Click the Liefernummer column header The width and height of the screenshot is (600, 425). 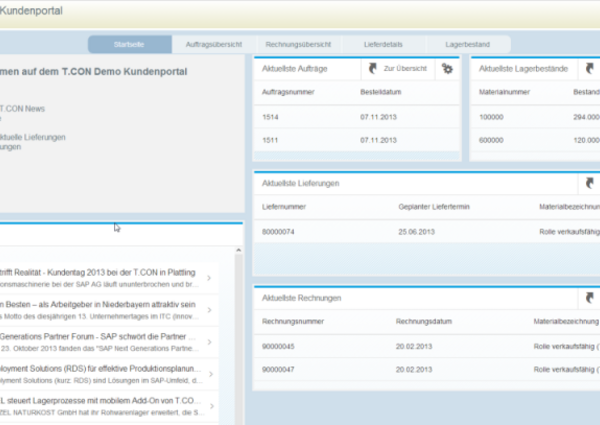[x=284, y=207]
